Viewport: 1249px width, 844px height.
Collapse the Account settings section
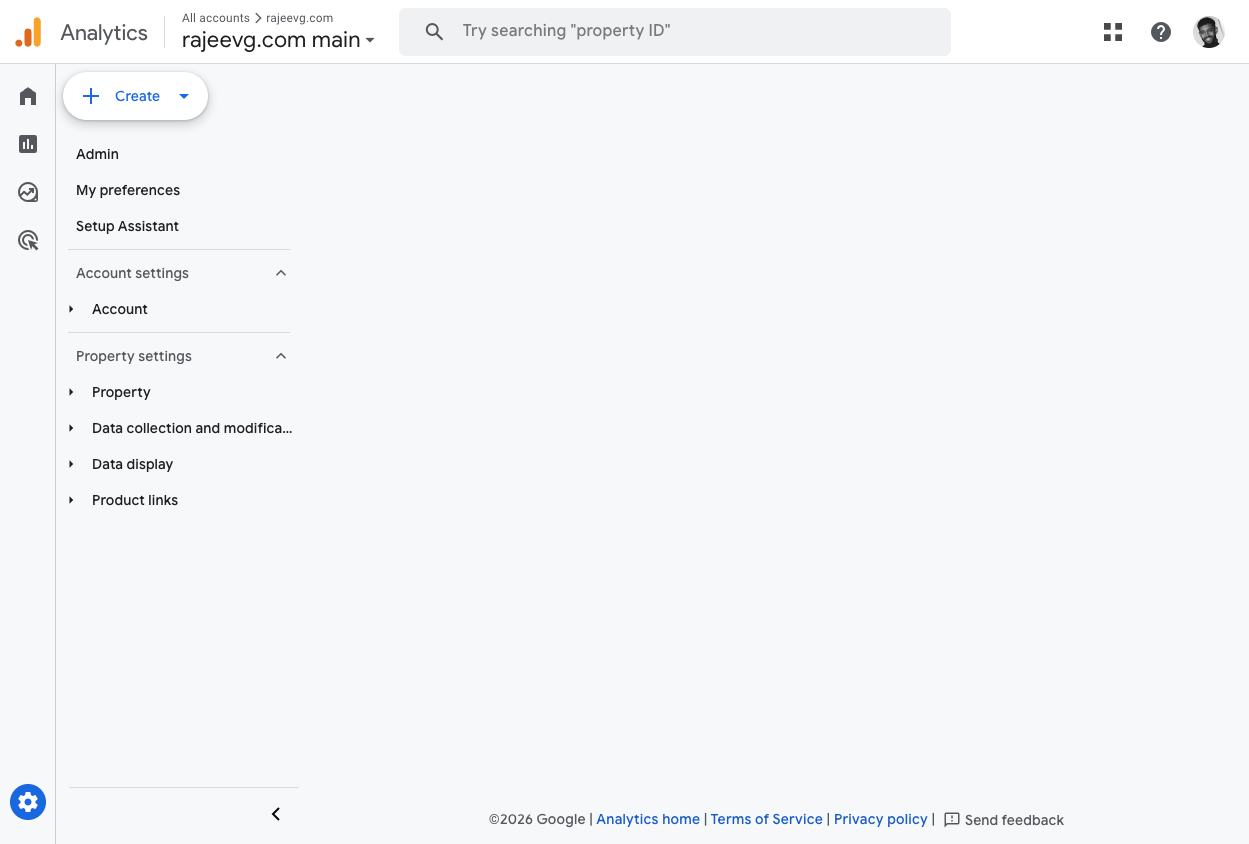click(x=281, y=273)
